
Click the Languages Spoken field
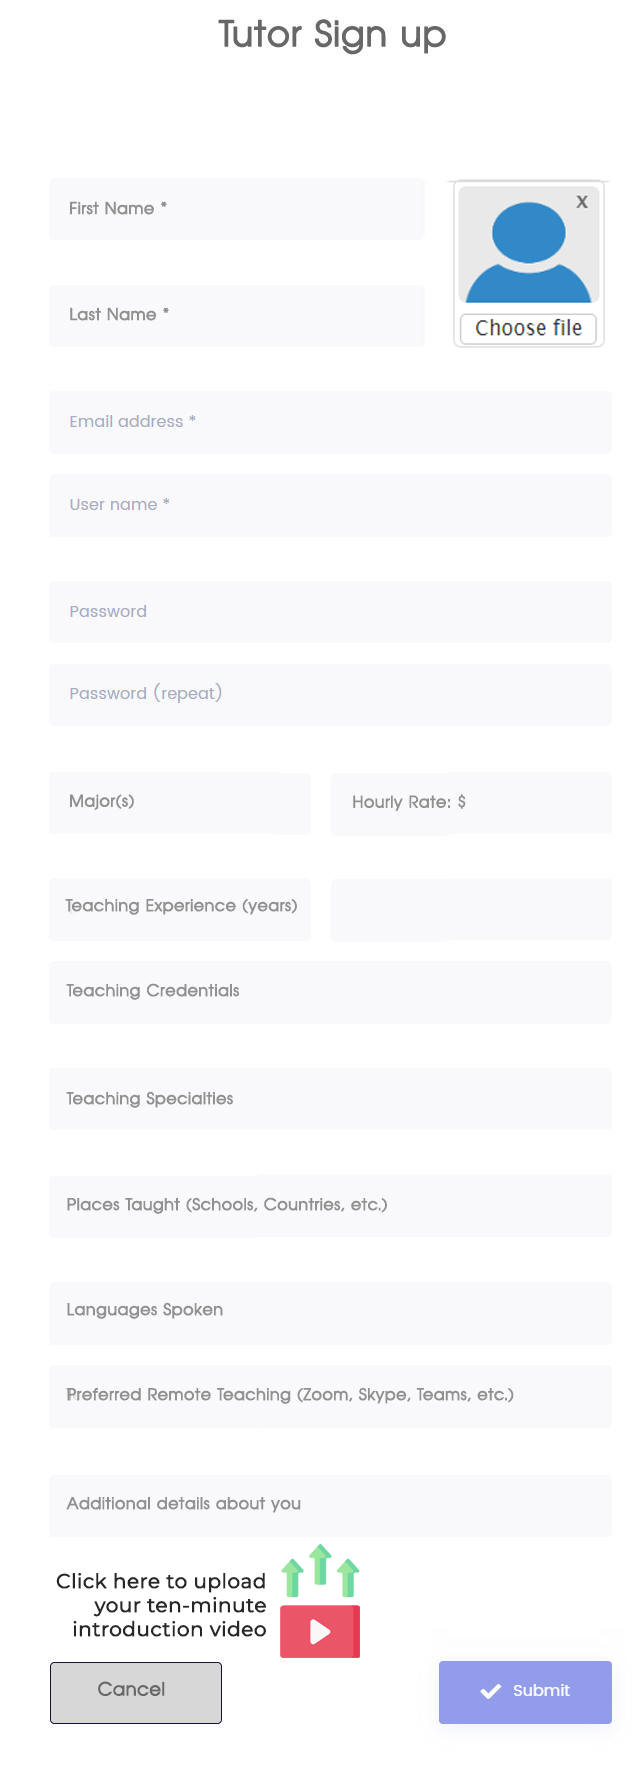click(330, 1311)
